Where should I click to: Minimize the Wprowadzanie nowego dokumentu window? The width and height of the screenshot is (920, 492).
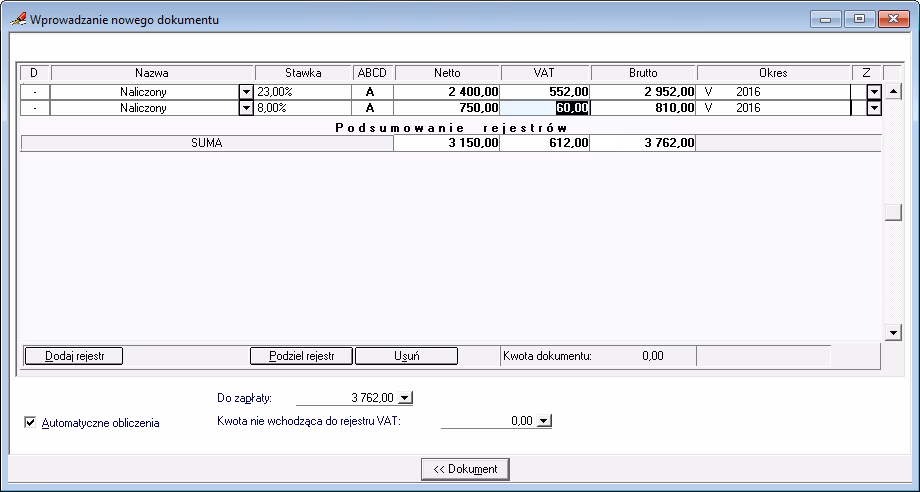point(826,19)
